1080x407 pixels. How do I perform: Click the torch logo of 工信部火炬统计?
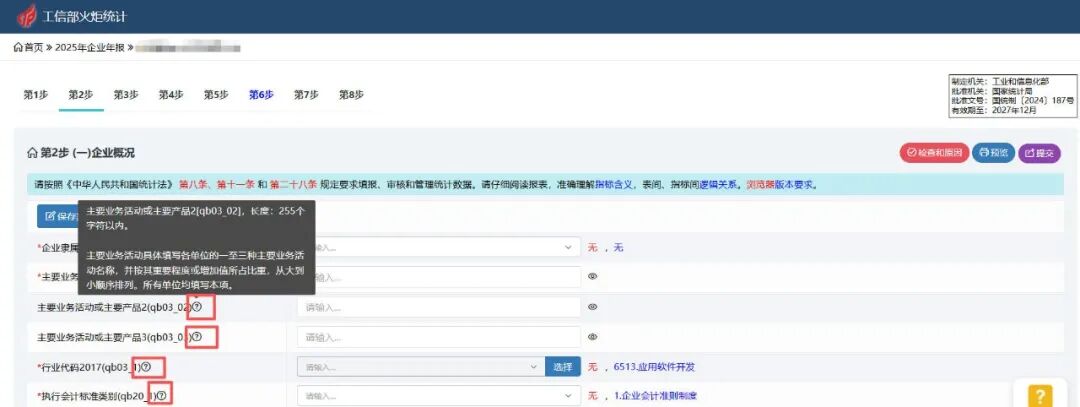pos(27,15)
